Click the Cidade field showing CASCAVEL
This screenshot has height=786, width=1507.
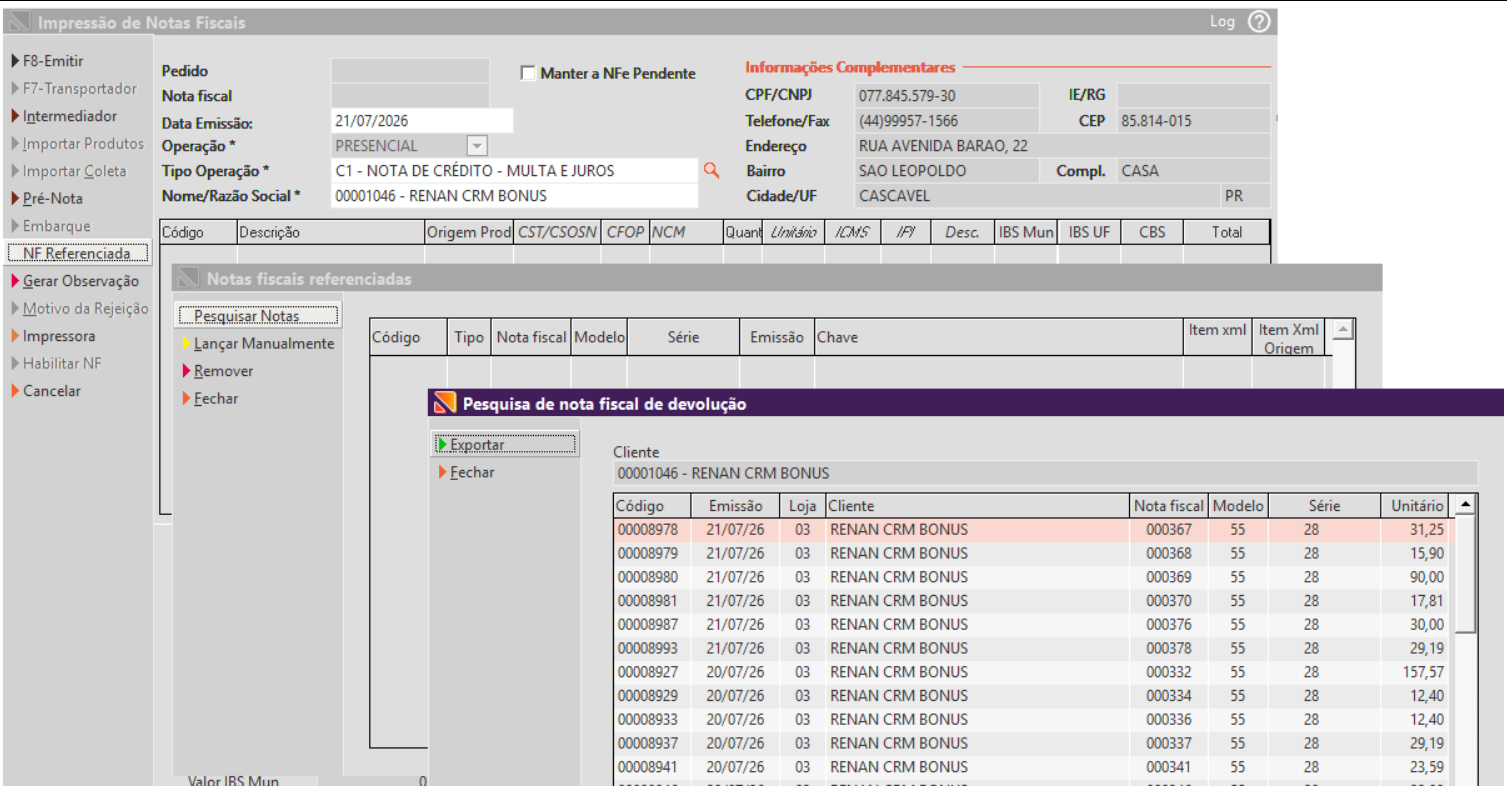tap(1038, 196)
